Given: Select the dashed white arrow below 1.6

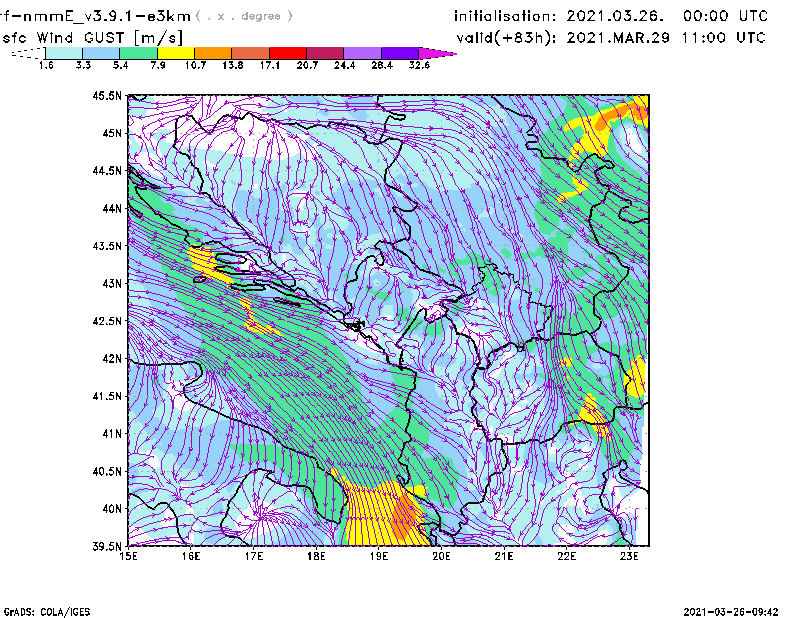Looking at the screenshot, I should tap(28, 53).
